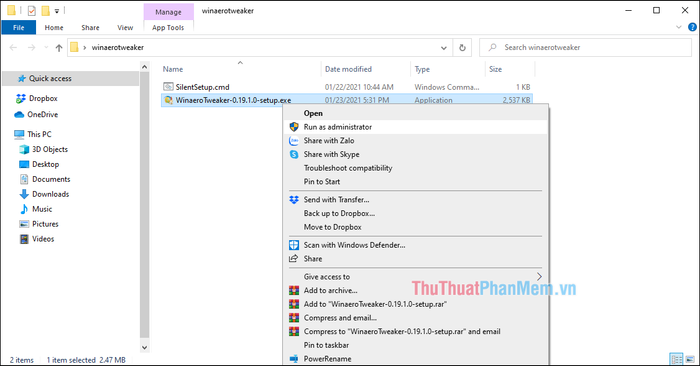Viewport: 700px width, 366px height.
Task: Sort by Date modified column header
Action: (x=366, y=69)
